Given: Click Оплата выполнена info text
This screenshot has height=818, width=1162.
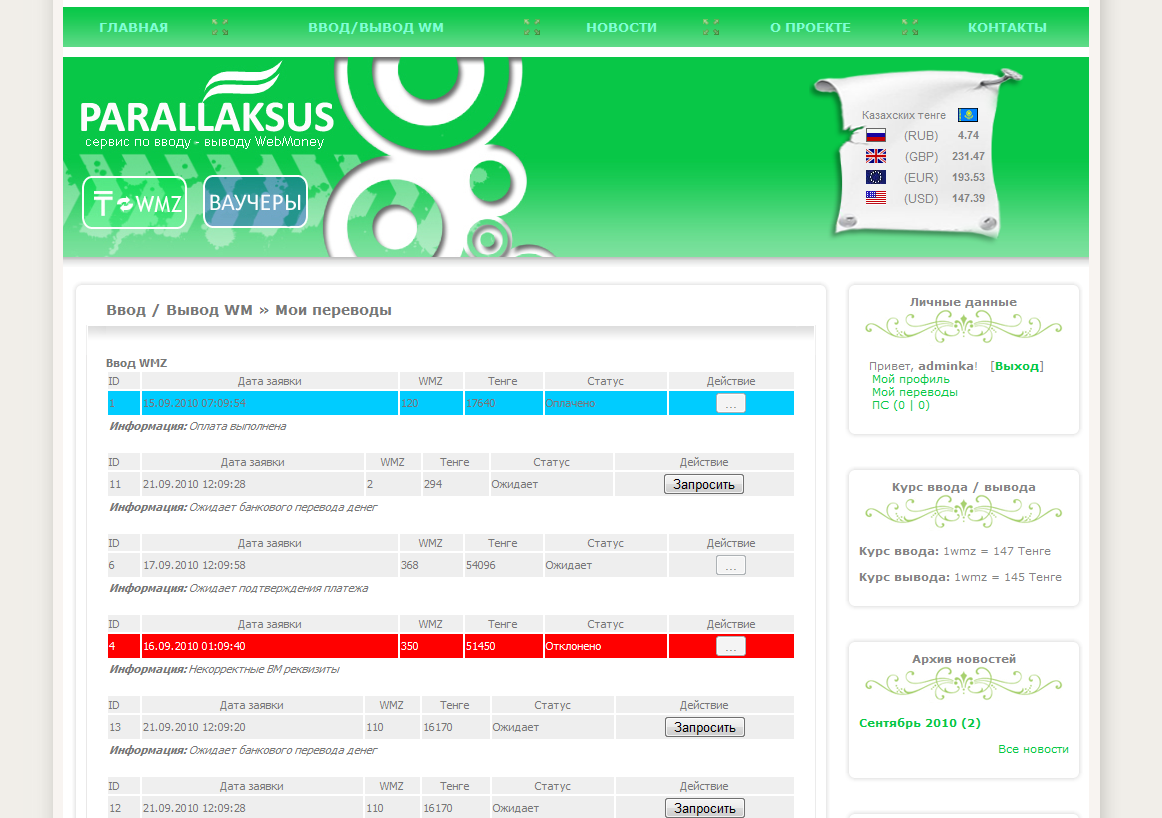Looking at the screenshot, I should (x=237, y=426).
